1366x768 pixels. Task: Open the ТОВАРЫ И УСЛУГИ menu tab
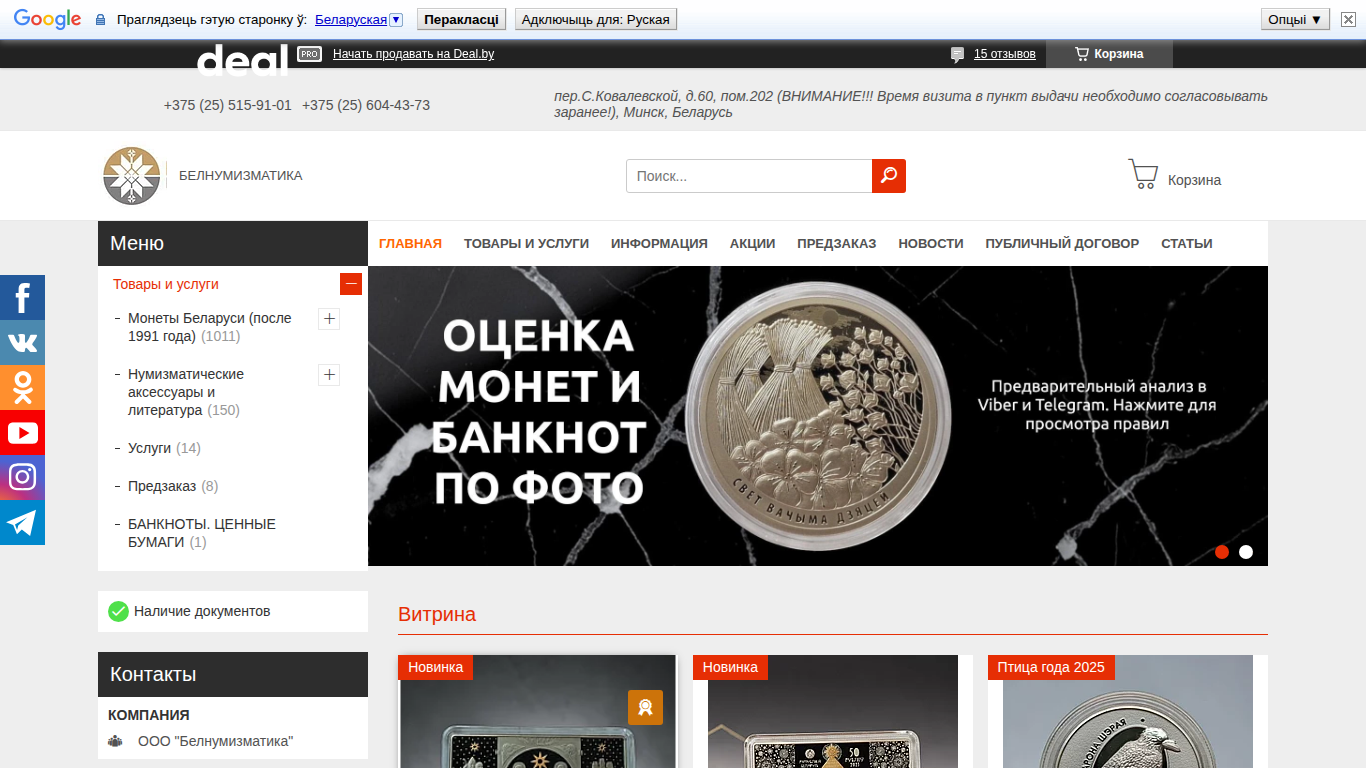point(526,243)
